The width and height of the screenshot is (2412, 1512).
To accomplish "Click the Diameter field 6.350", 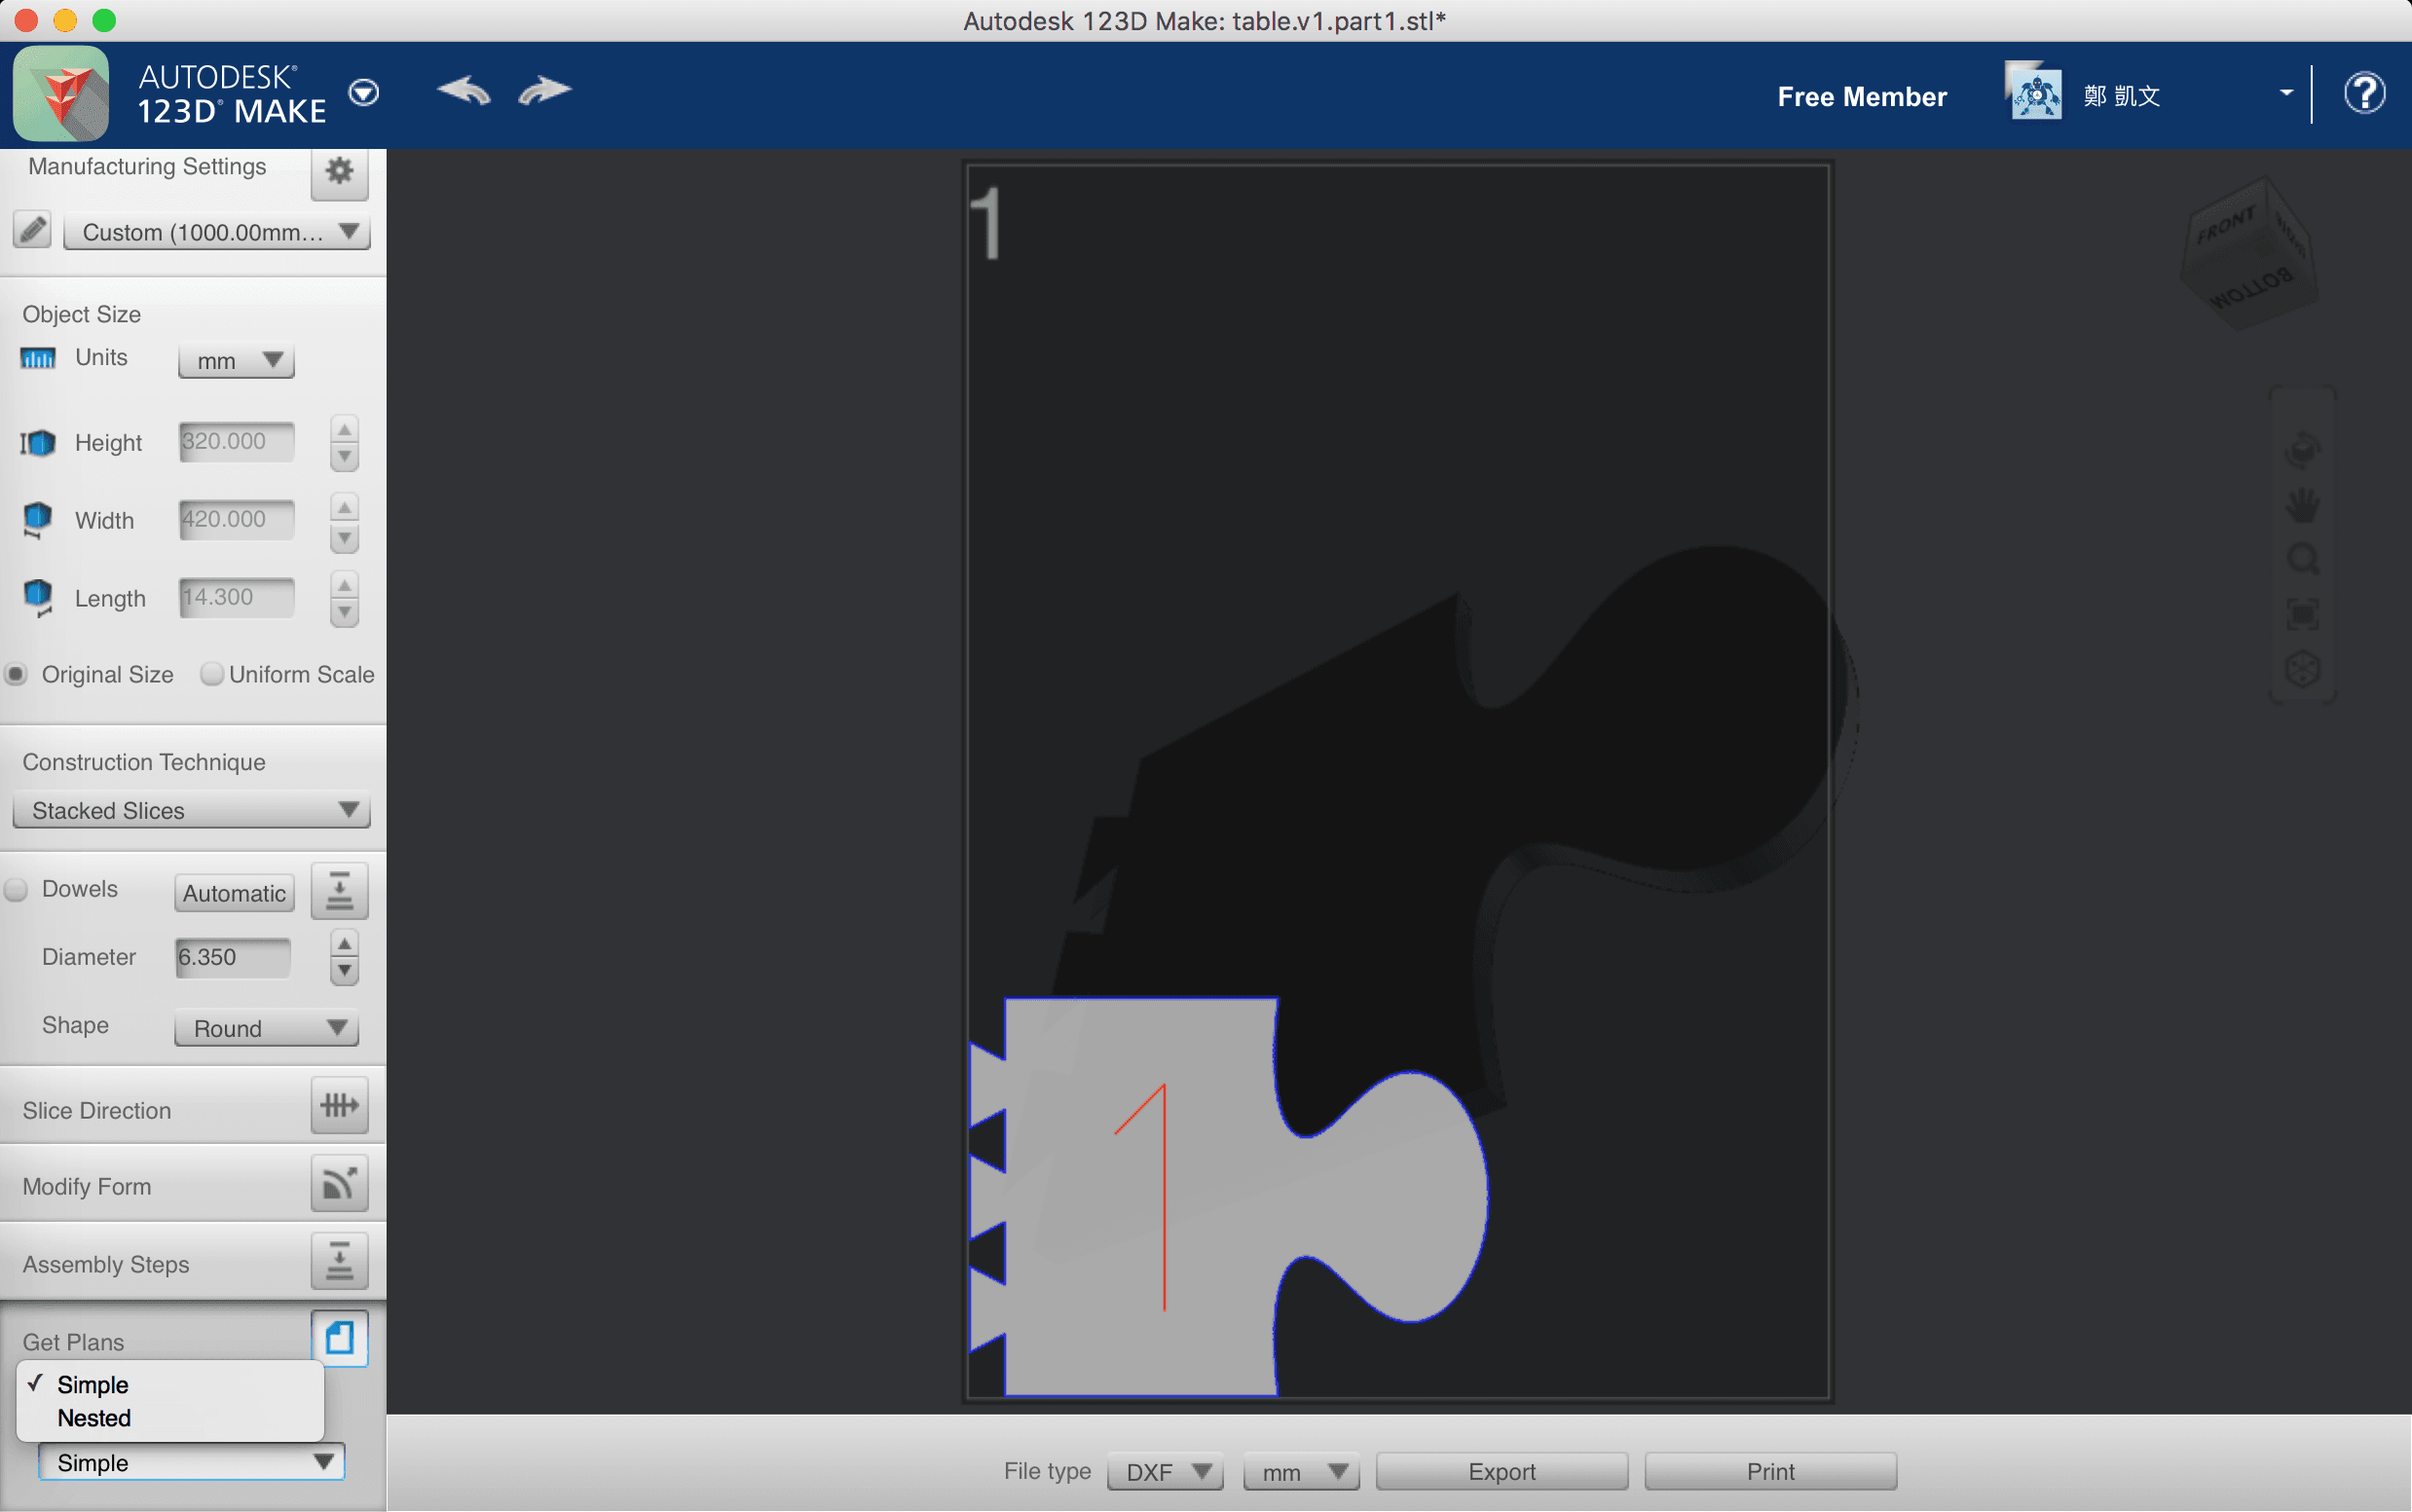I will tap(232, 957).
